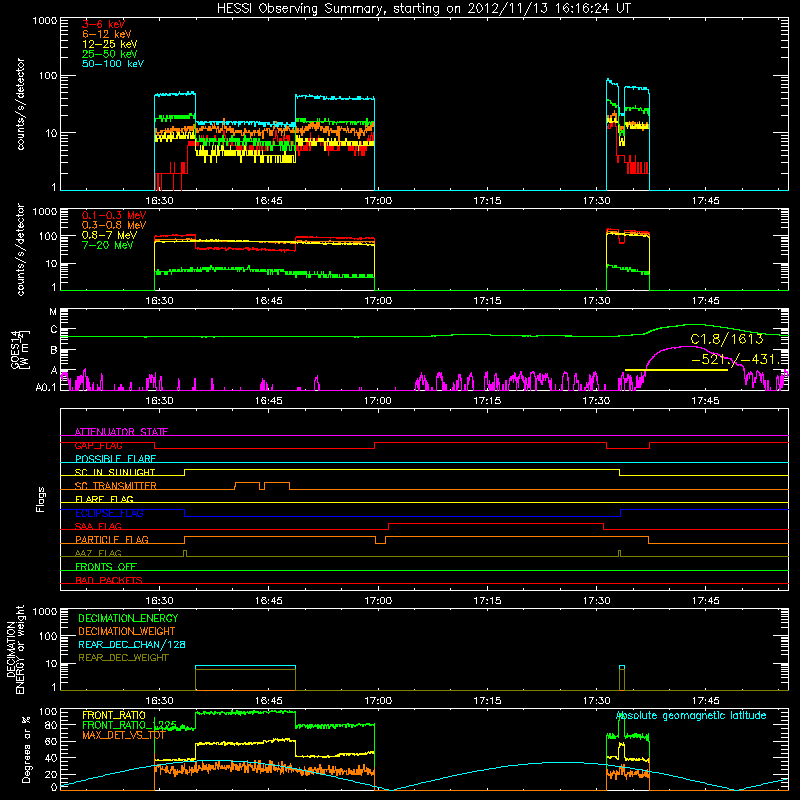
Task: Click the REAR_DEC_CHAN/128 legend label
Action: tap(132, 645)
